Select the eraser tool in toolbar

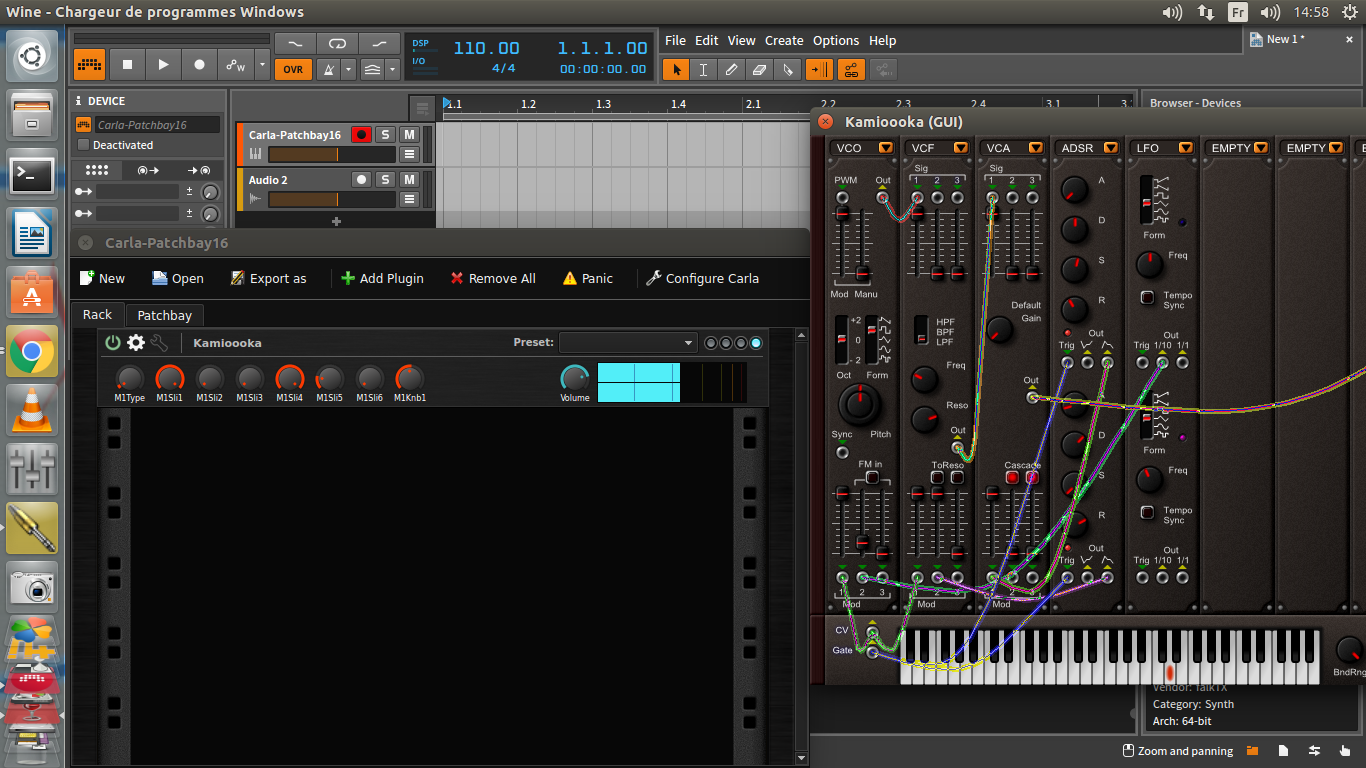(759, 69)
